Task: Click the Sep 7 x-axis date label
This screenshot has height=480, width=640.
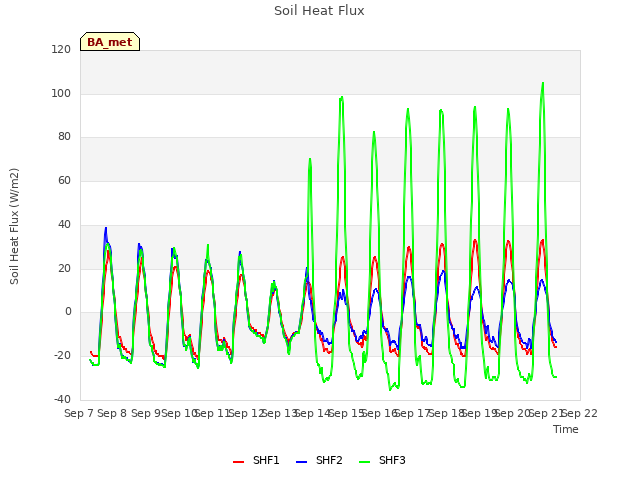Action: 79,413
